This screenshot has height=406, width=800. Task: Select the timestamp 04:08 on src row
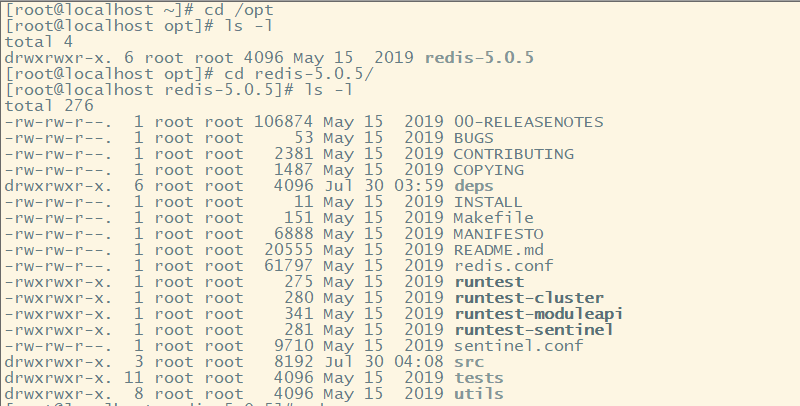419,362
